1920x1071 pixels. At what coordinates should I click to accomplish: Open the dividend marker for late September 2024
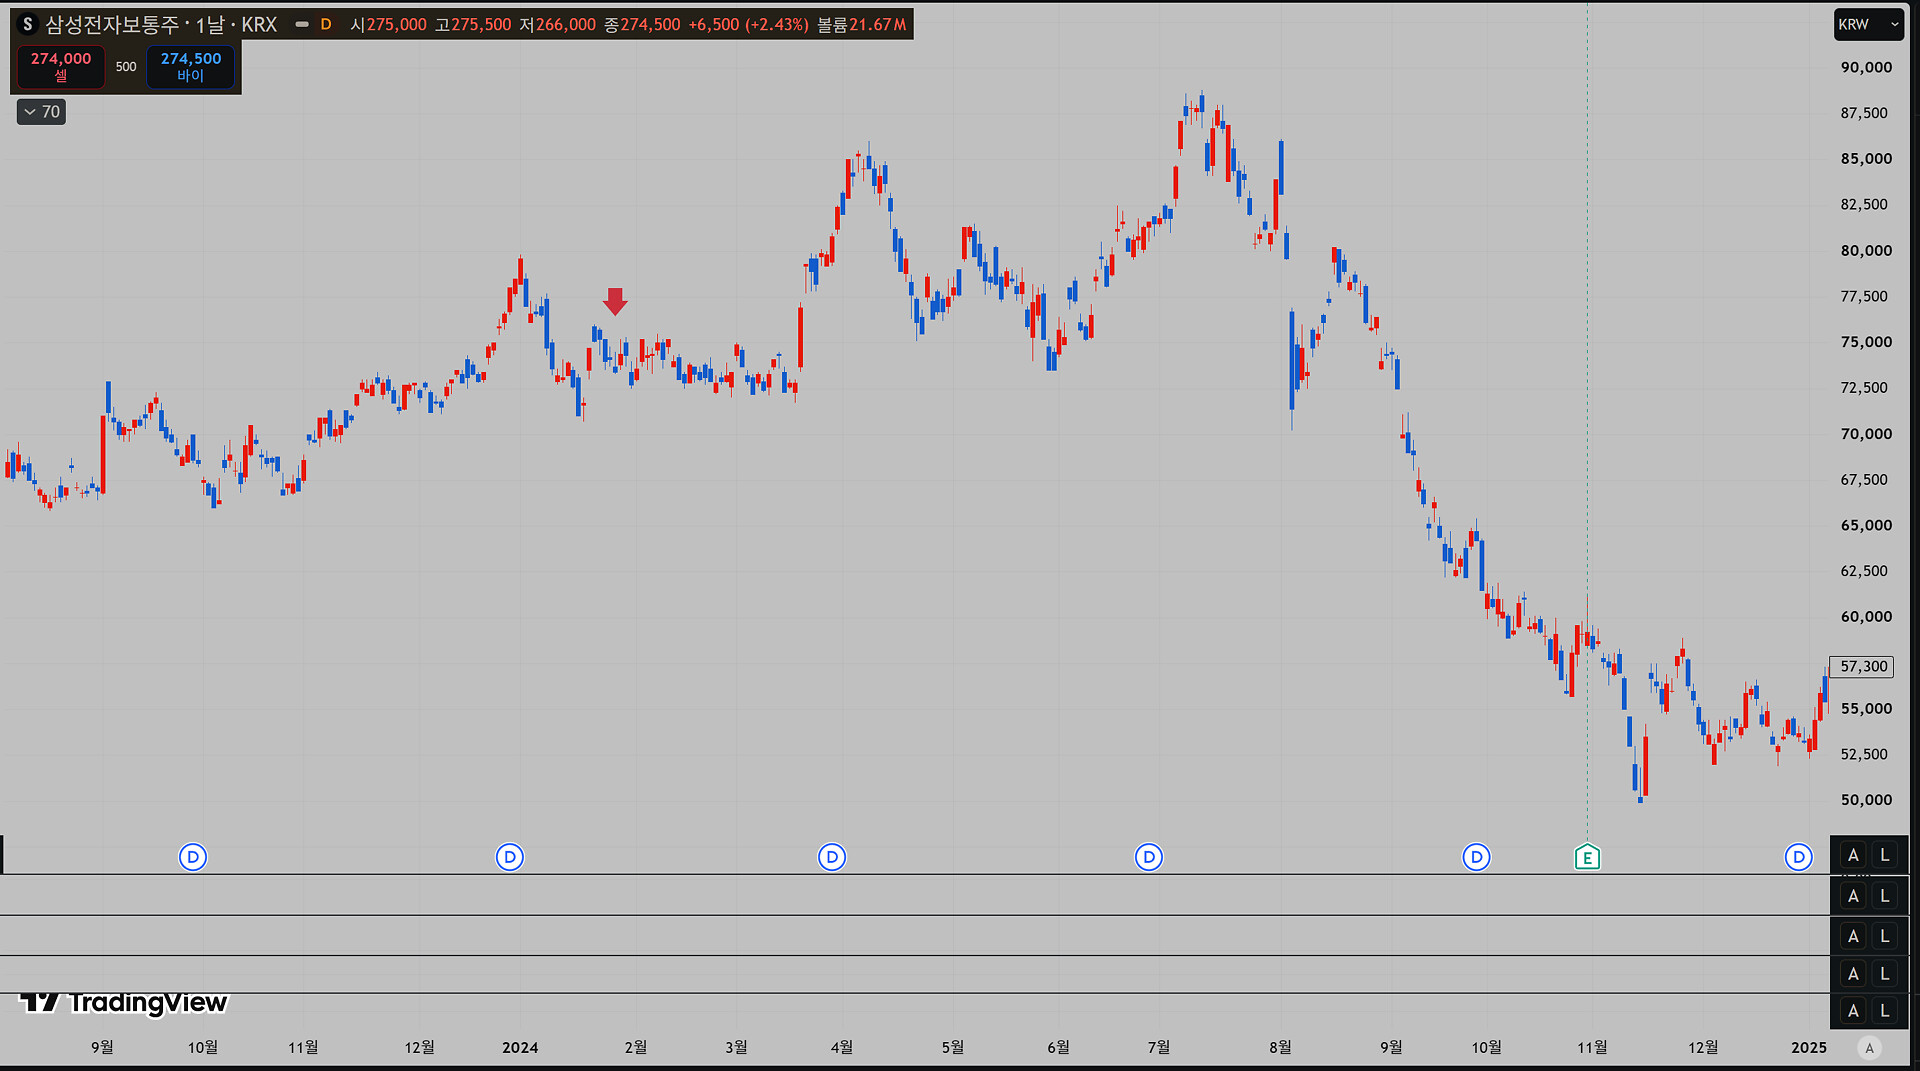1476,857
